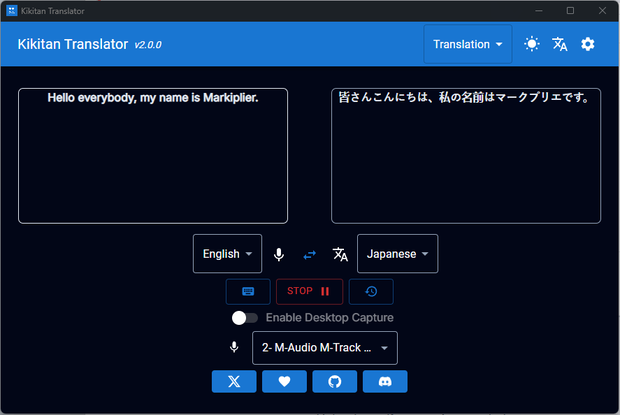Expand the Japanese target language dropdown
Image resolution: width=620 pixels, height=415 pixels.
[397, 254]
